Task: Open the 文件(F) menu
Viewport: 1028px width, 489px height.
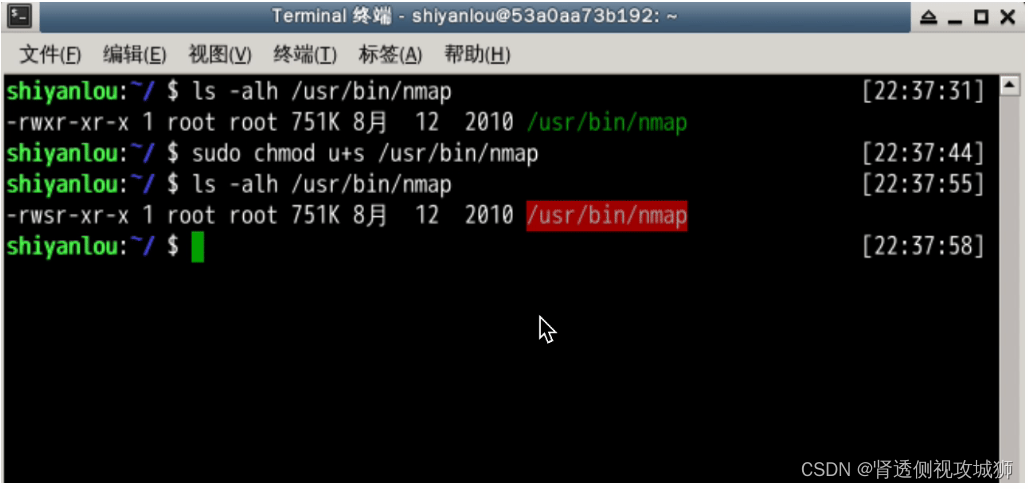Action: (x=50, y=55)
